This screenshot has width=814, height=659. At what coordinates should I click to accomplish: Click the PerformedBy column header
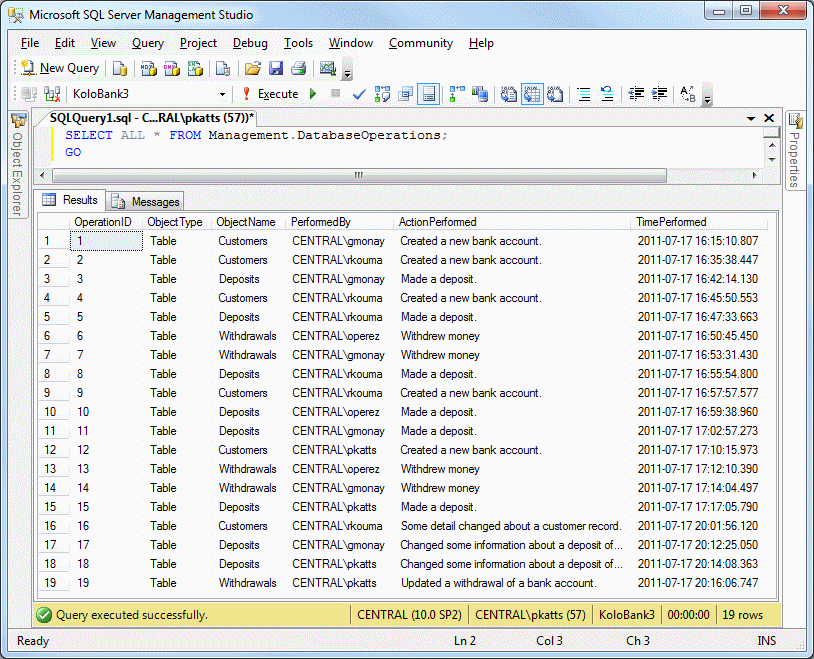(340, 222)
